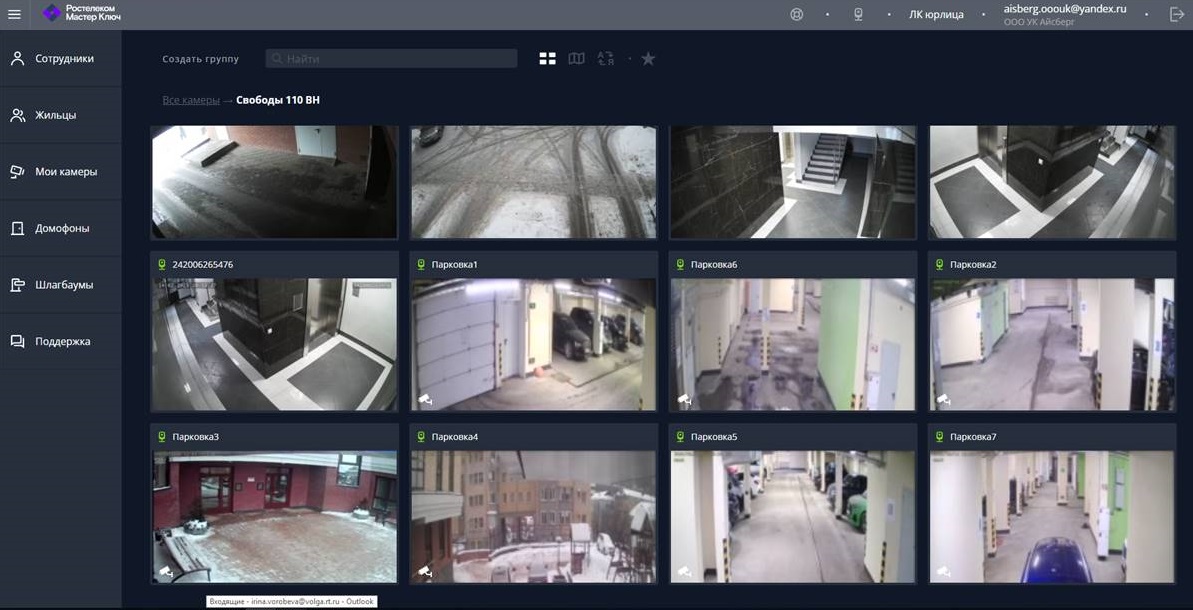Viewport: 1193px width, 610px height.
Task: Open the Парковка1 camera thumbnail
Action: pos(533,344)
